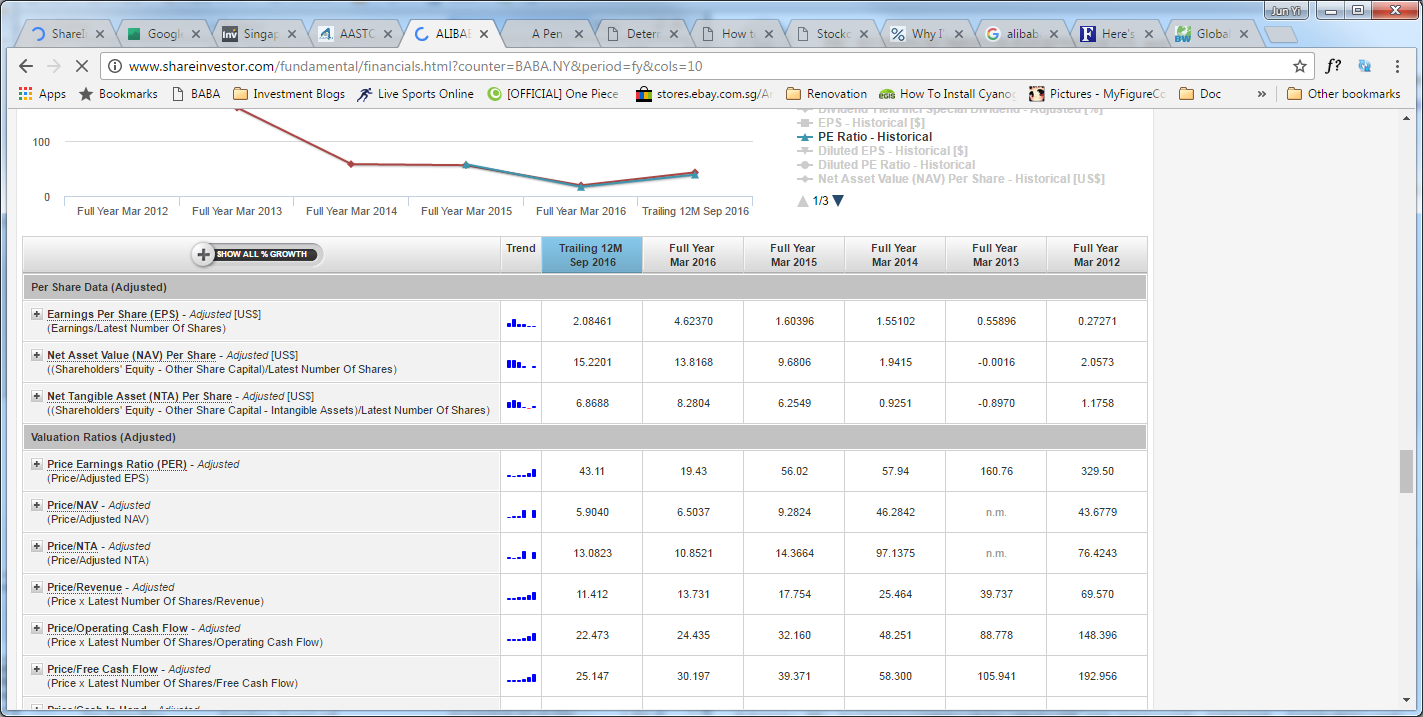This screenshot has width=1423, height=717.
Task: Select the Trailing 12M Sep 2016 column header
Action: tap(591, 255)
